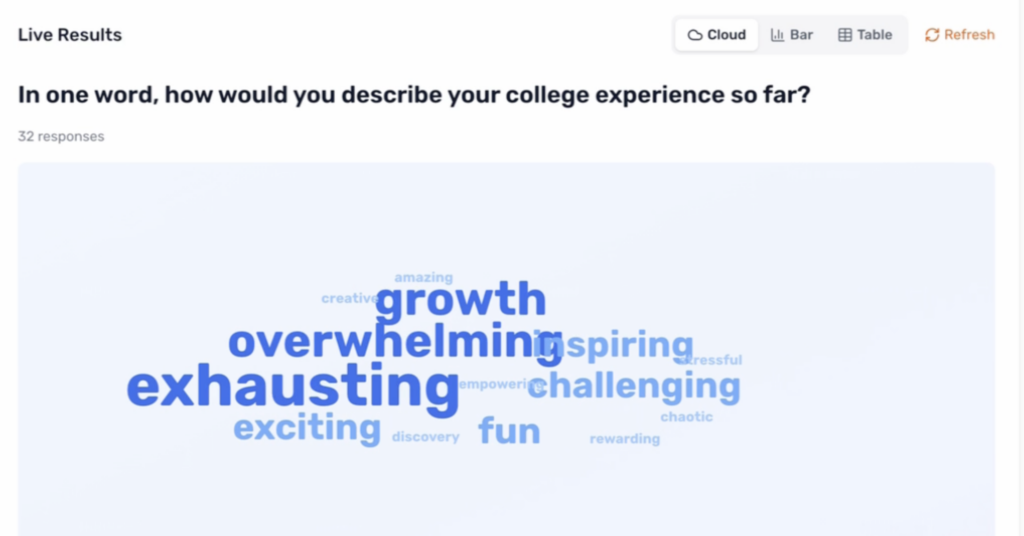Select 'challenging' in the word cloud
This screenshot has width=1024, height=536.
click(640, 386)
